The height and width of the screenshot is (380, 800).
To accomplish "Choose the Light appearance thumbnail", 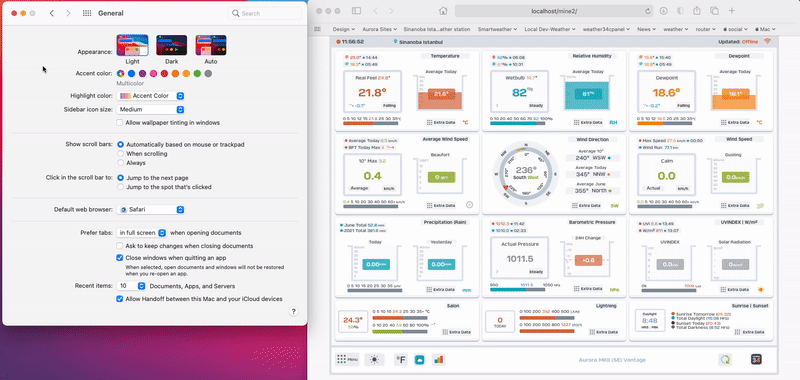I will [x=133, y=45].
